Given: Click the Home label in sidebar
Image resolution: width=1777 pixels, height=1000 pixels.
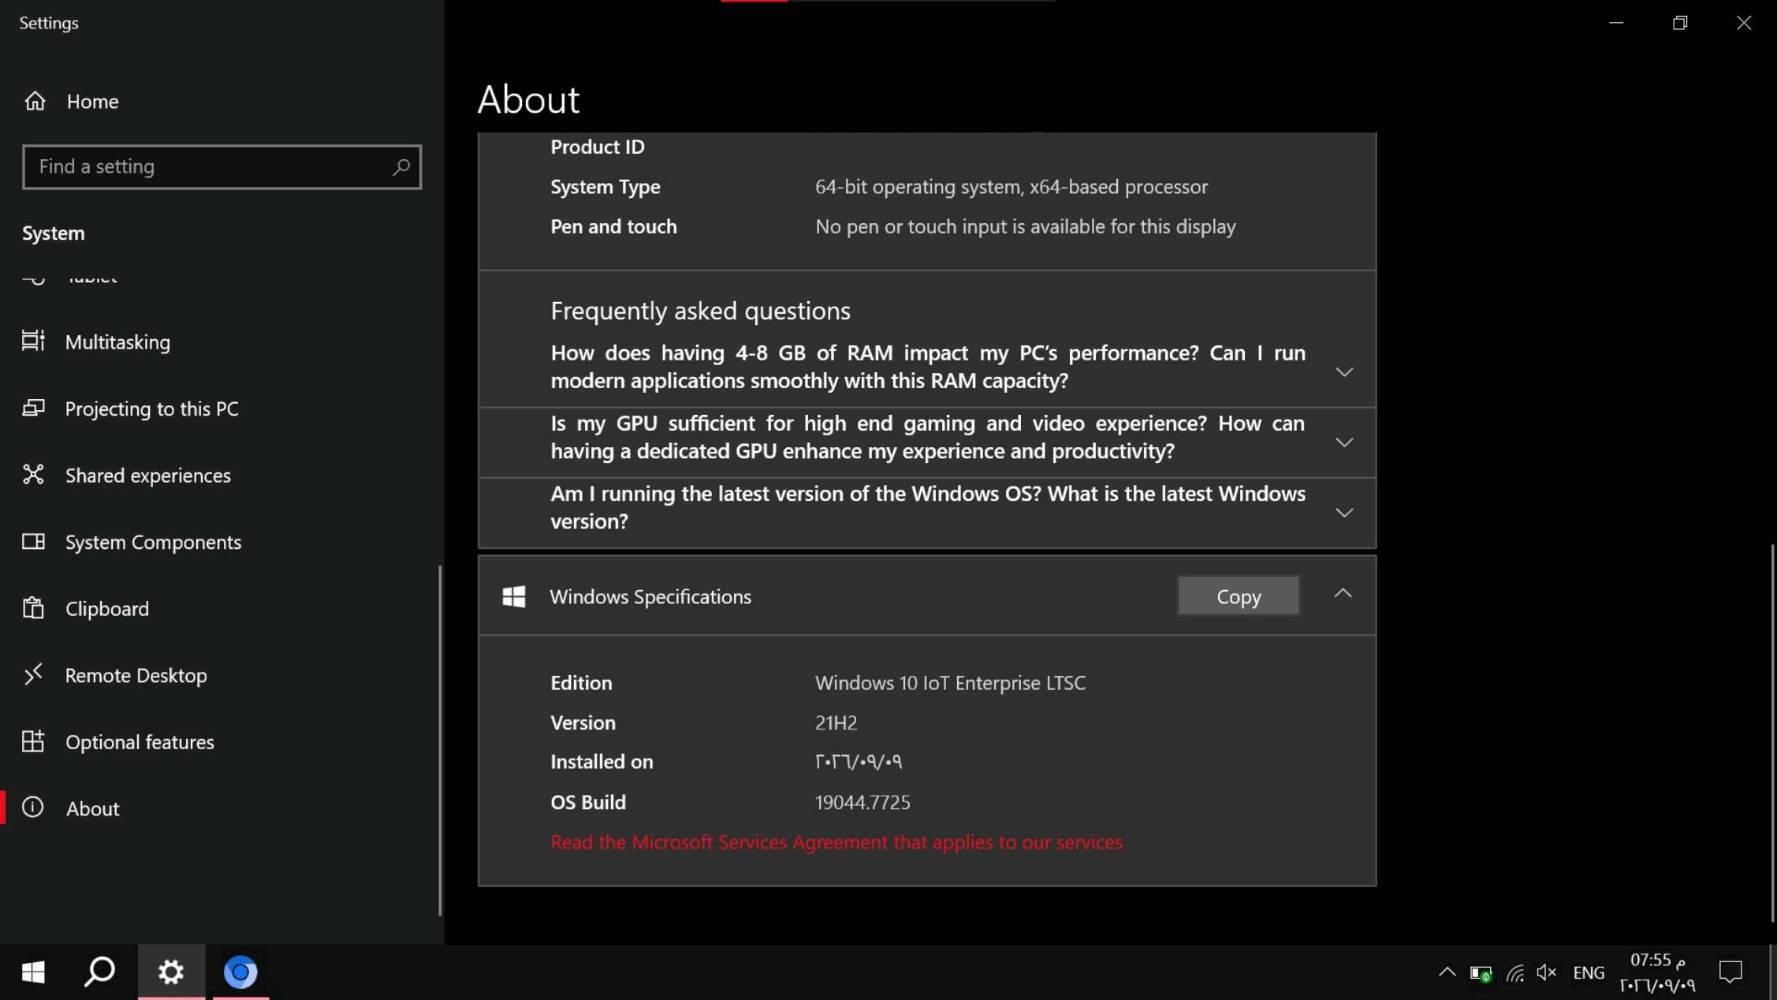Looking at the screenshot, I should click(93, 101).
